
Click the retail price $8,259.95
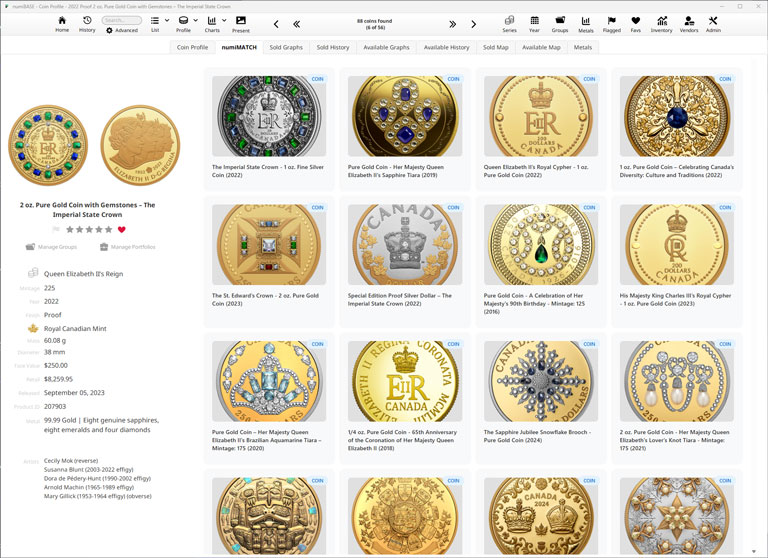pyautogui.click(x=58, y=379)
